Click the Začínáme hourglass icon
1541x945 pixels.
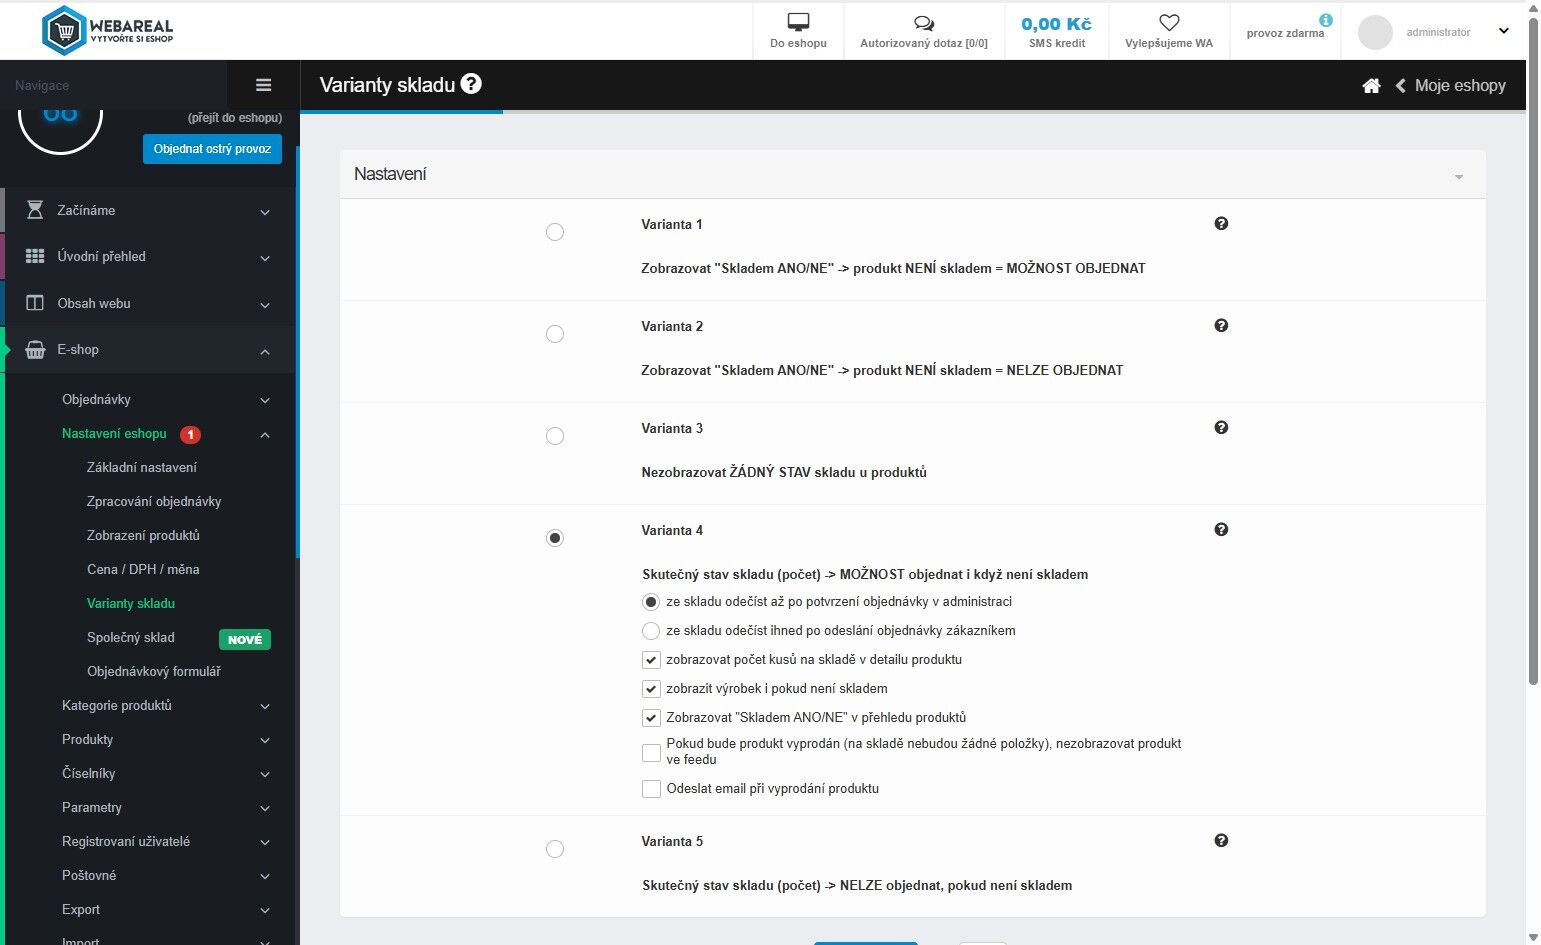click(x=35, y=210)
